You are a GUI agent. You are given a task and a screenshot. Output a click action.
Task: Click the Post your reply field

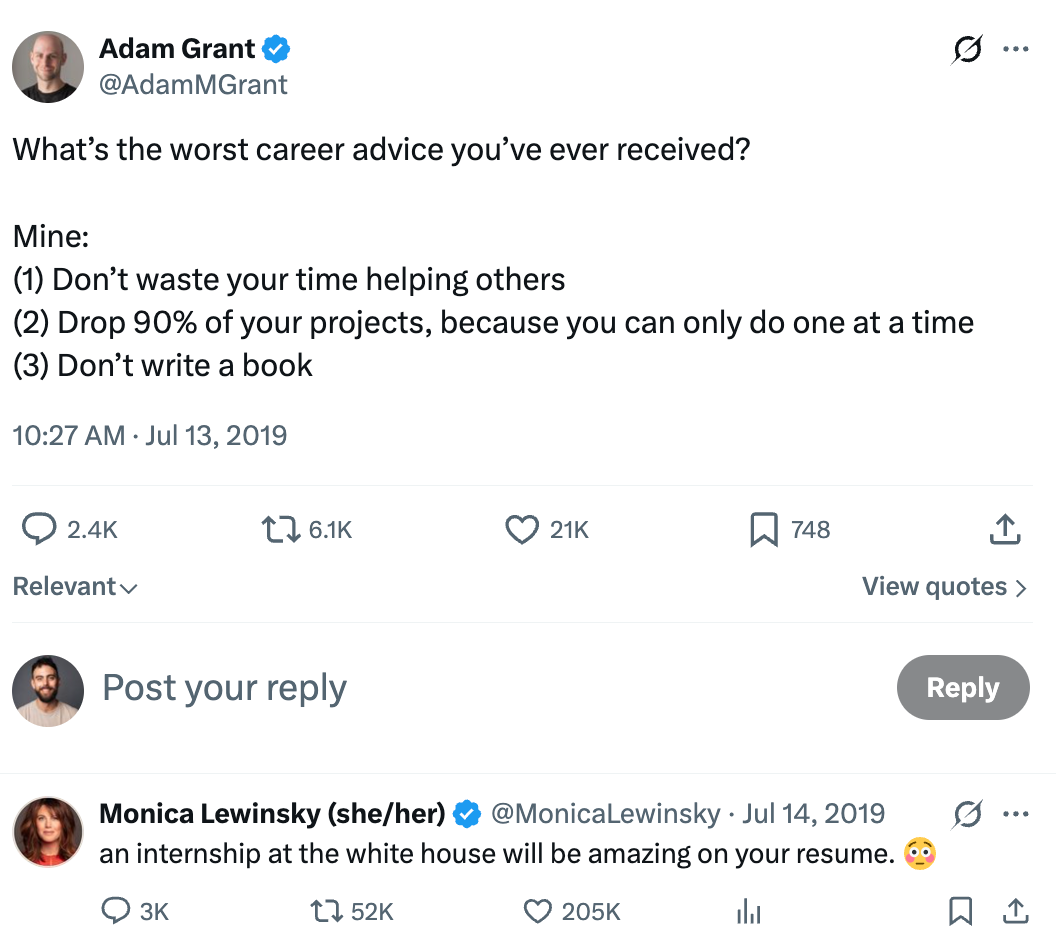(224, 688)
